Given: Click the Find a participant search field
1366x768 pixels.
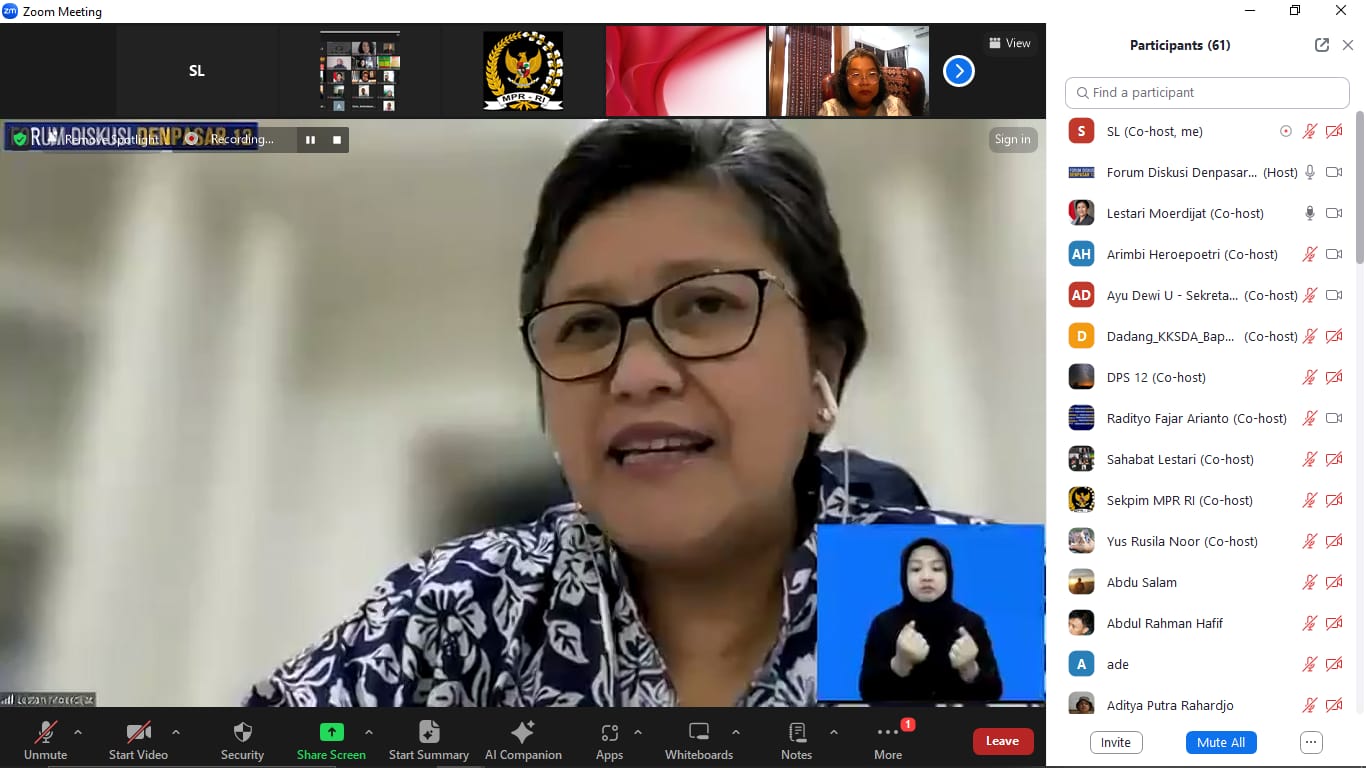Looking at the screenshot, I should tap(1206, 92).
